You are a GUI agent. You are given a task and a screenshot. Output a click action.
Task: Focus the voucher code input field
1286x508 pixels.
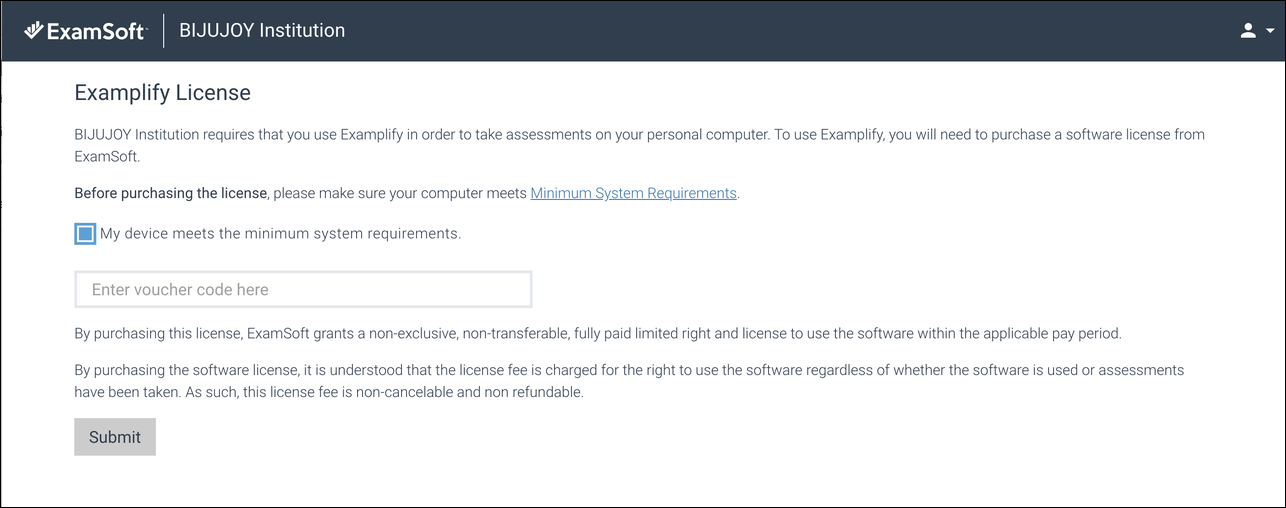coord(303,289)
